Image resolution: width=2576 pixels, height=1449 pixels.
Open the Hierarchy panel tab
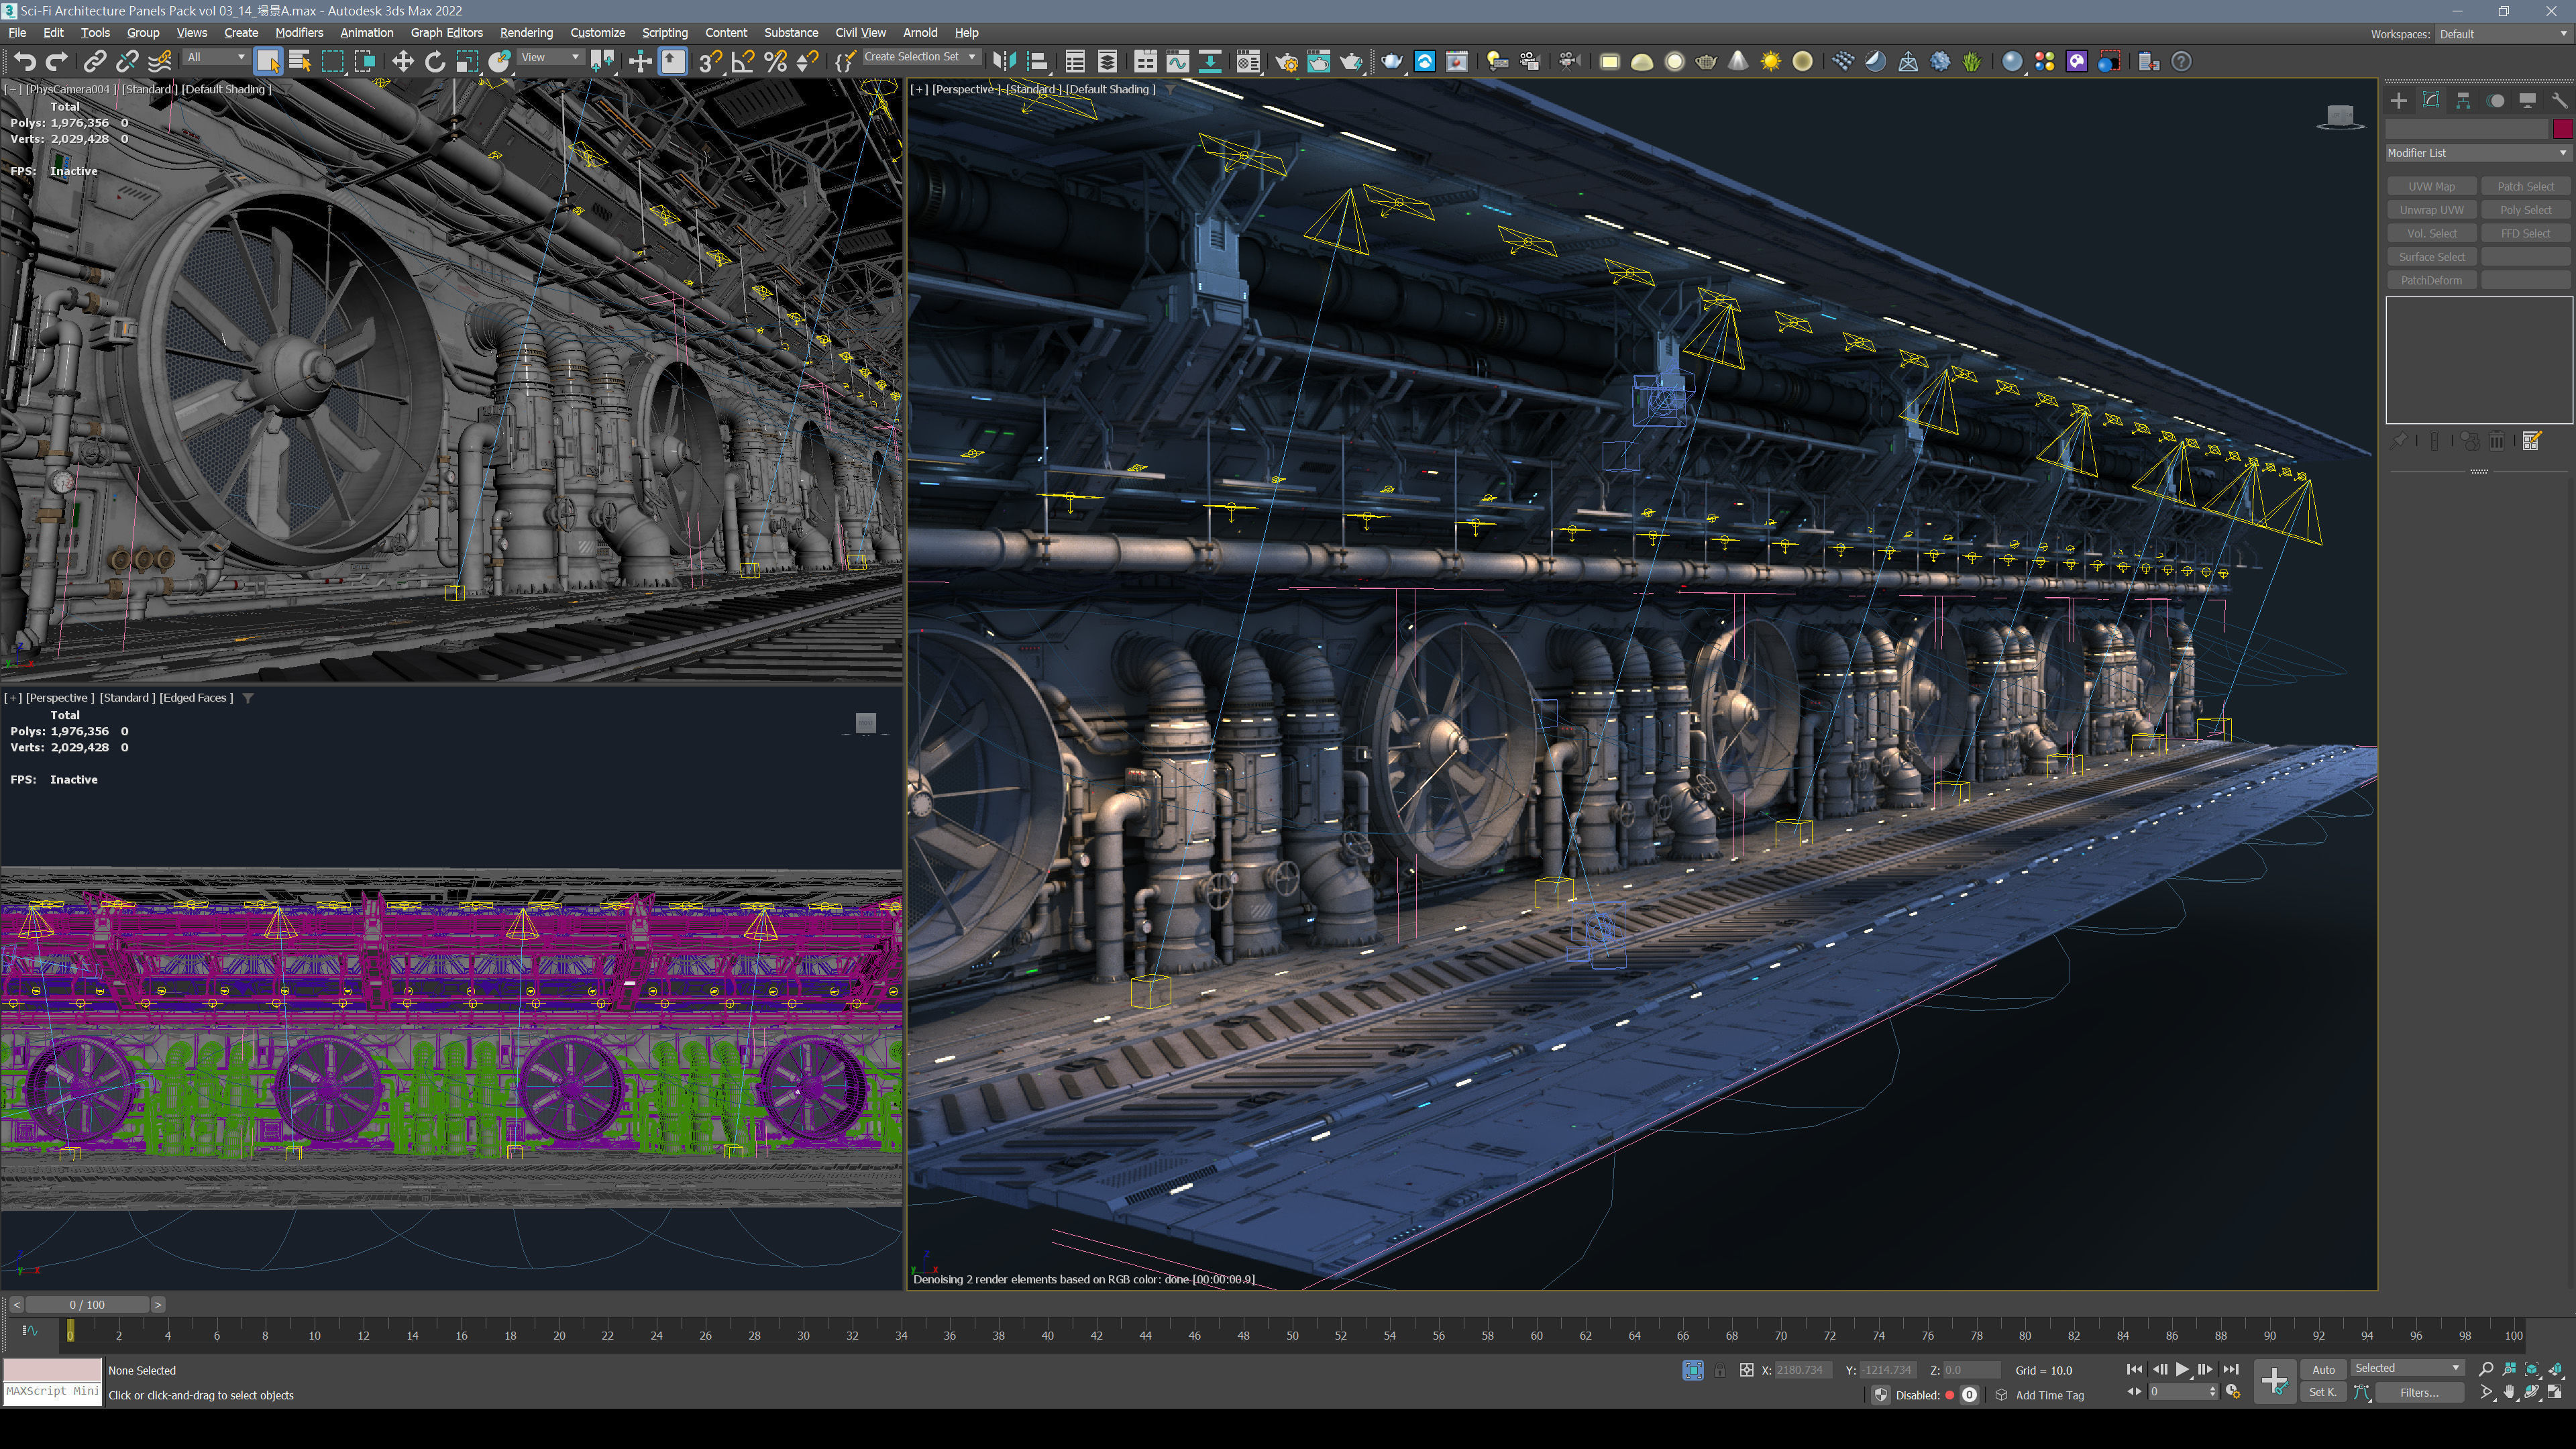click(2463, 101)
